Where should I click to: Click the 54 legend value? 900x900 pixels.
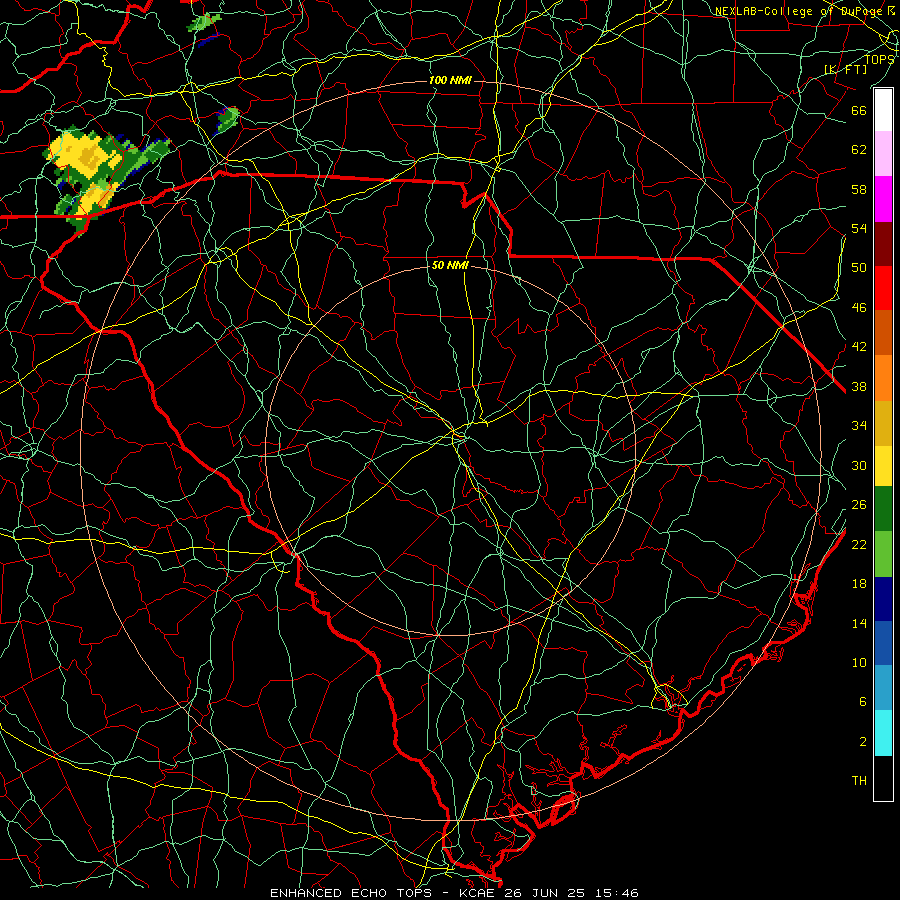tap(859, 228)
